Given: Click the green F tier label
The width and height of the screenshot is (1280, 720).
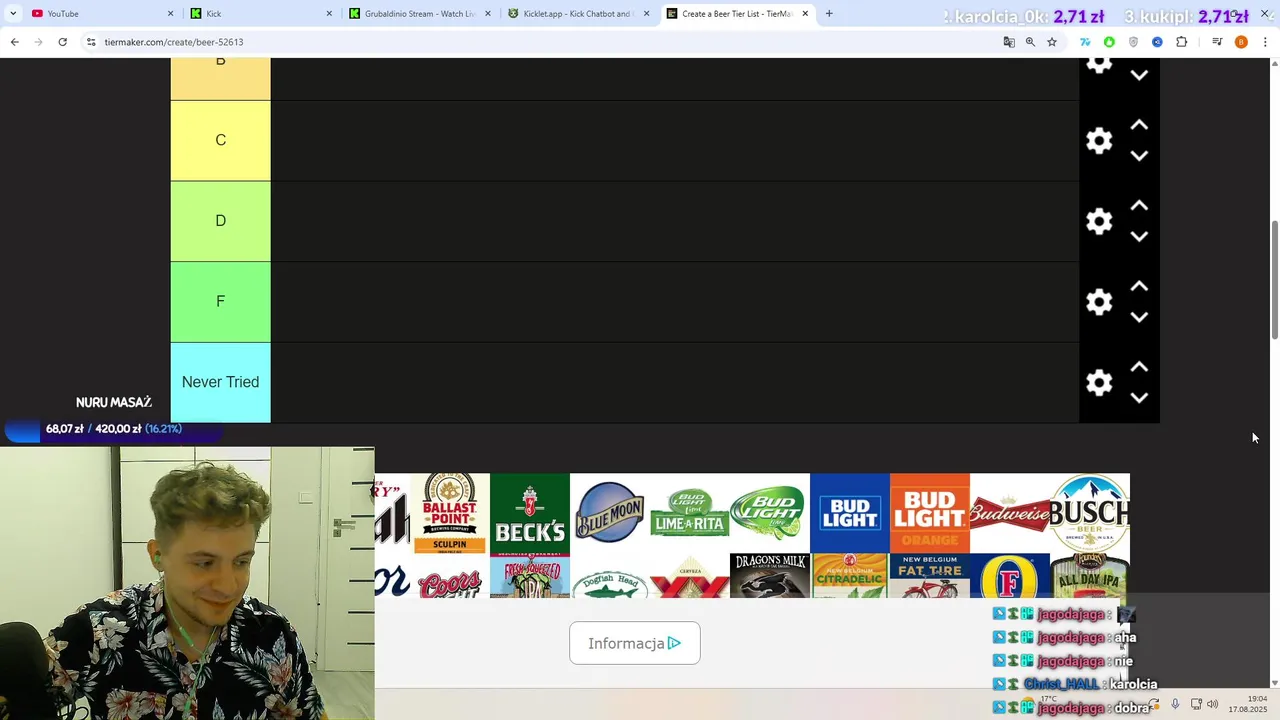Looking at the screenshot, I should point(220,302).
